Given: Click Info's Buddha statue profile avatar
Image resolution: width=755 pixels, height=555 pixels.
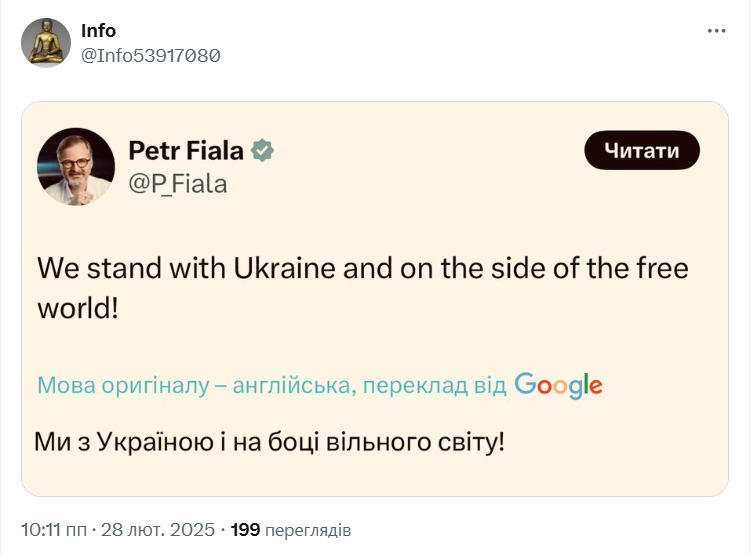Looking at the screenshot, I should 46,43.
